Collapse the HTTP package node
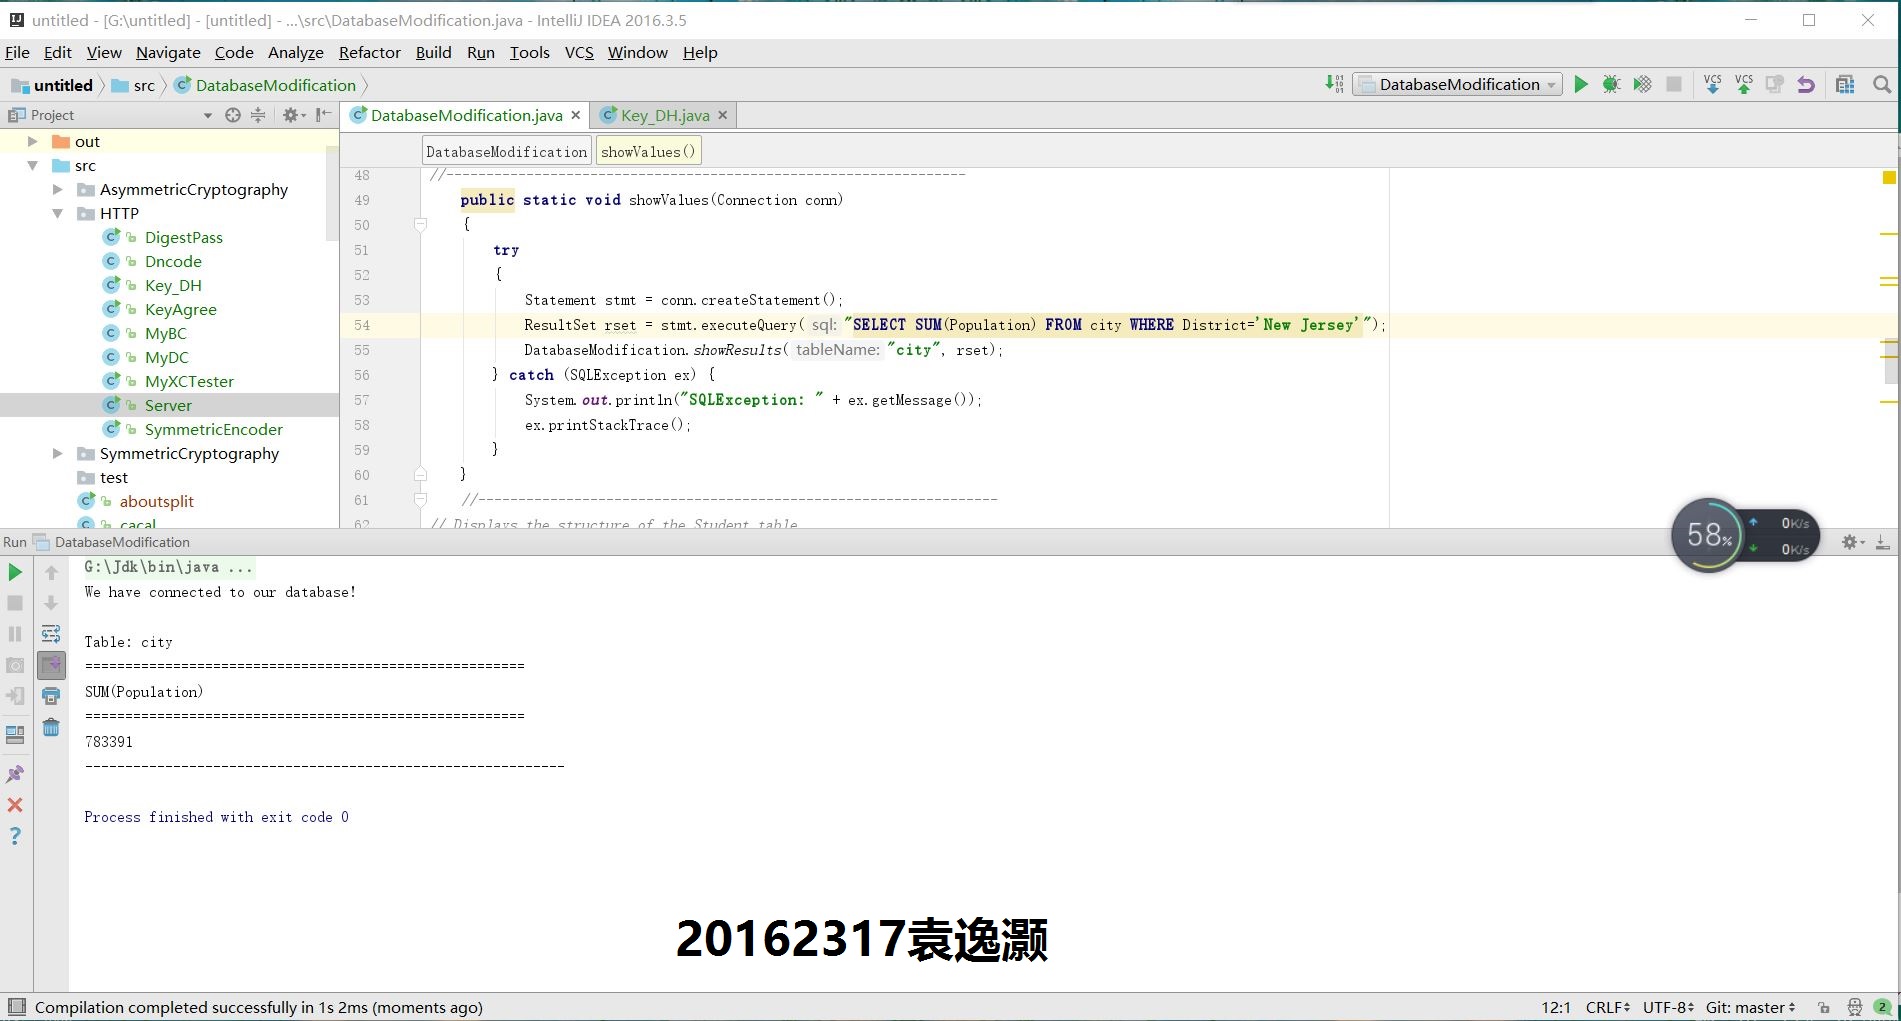Screen dimensions: 1901x1021 (x=57, y=213)
